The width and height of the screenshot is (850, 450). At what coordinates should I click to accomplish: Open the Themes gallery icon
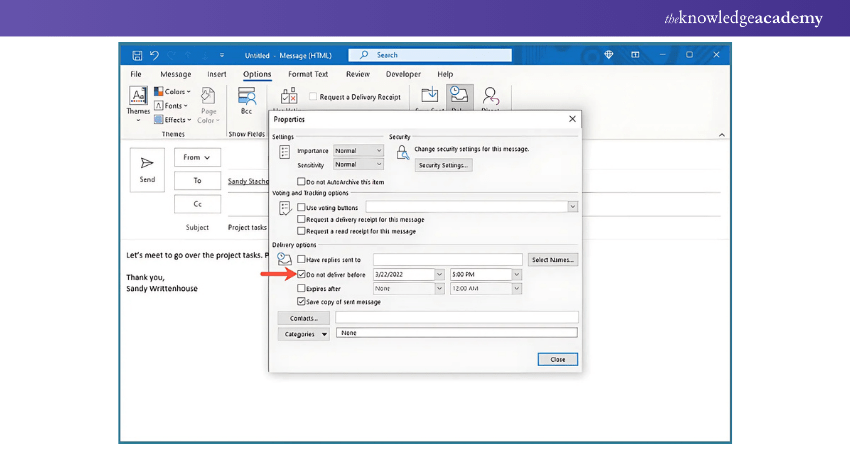coord(138,97)
